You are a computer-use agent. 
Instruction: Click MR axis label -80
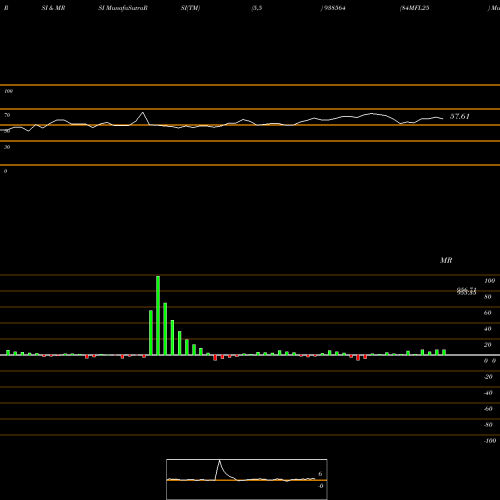tap(488, 425)
